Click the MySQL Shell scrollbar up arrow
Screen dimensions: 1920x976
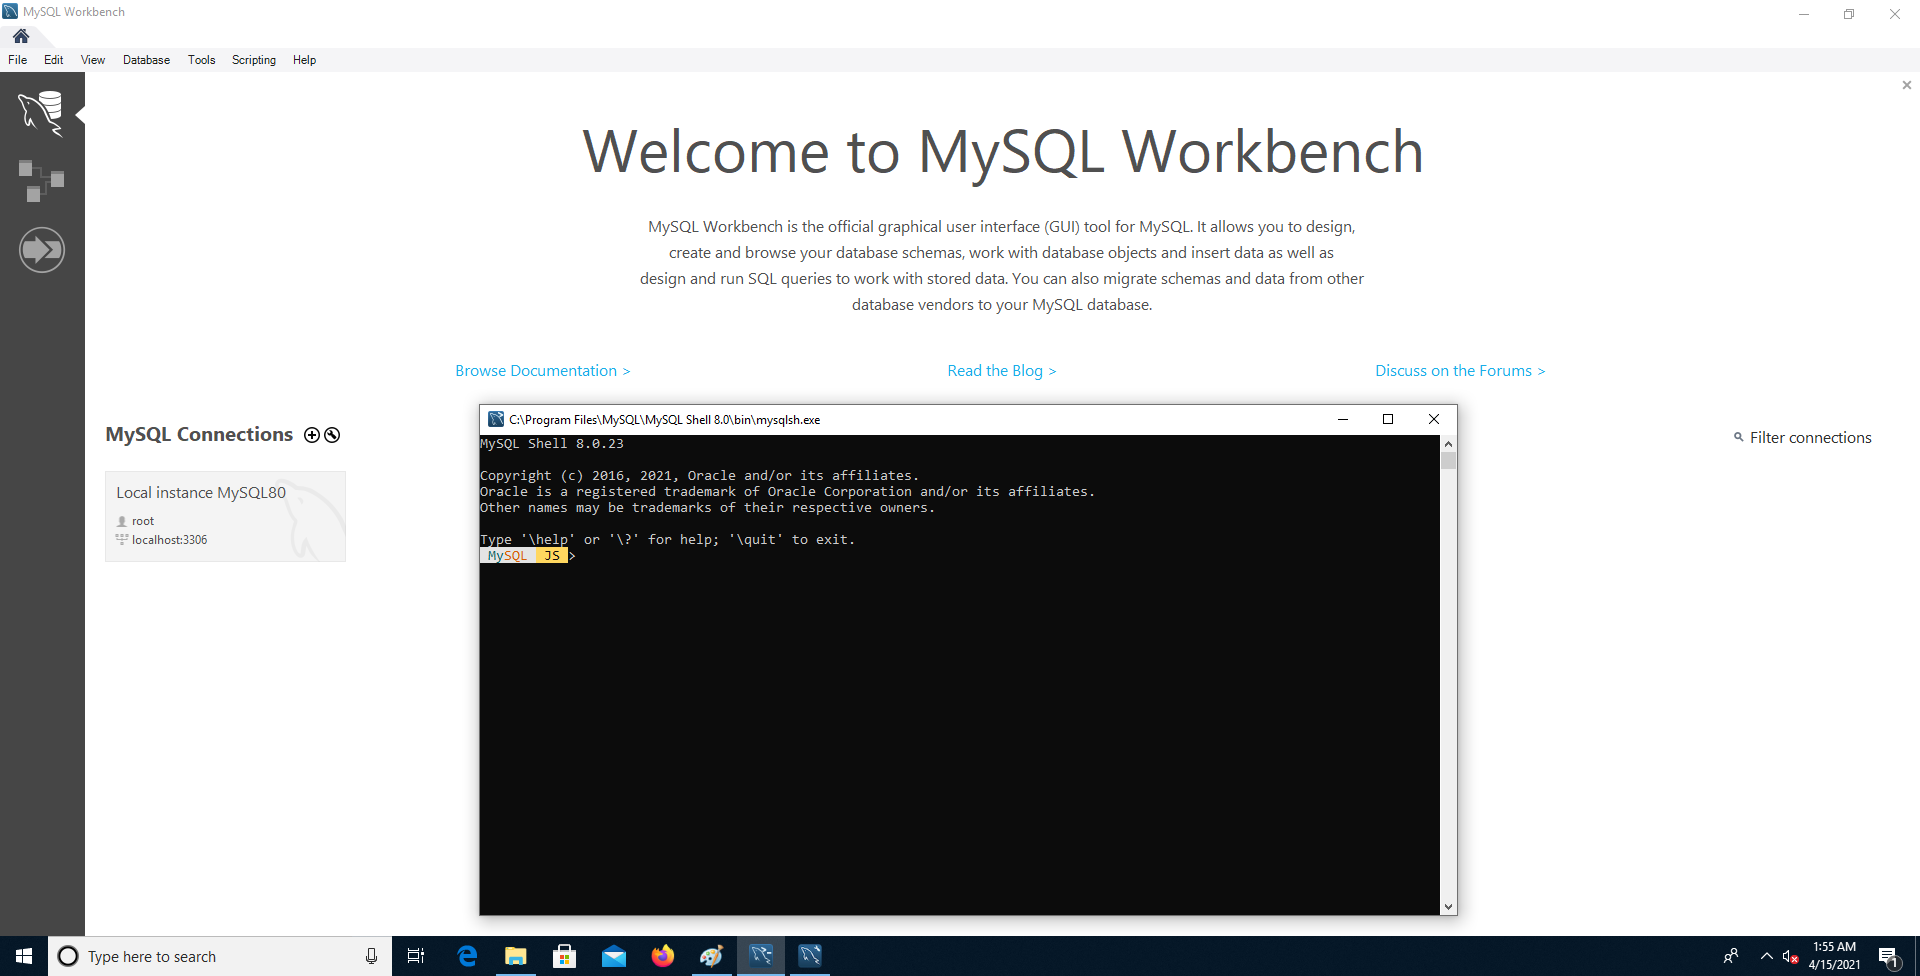pos(1448,443)
